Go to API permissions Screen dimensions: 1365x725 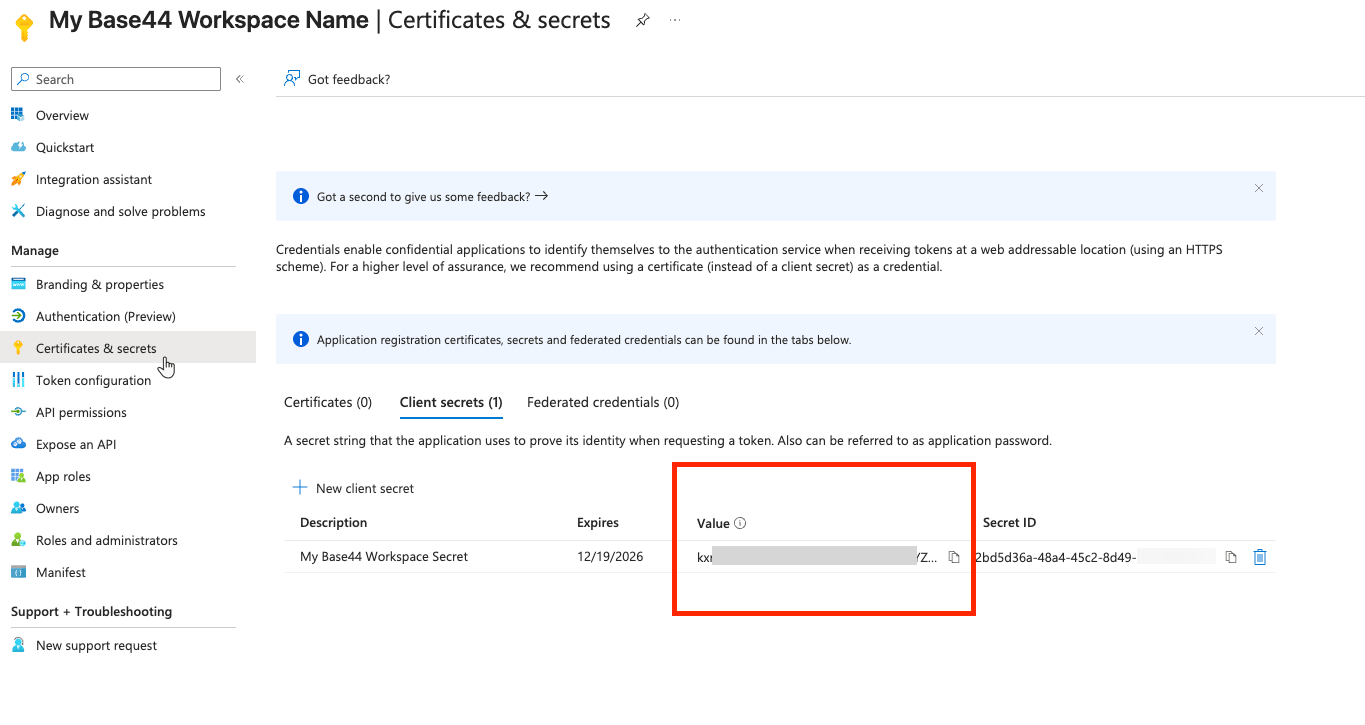pos(81,412)
